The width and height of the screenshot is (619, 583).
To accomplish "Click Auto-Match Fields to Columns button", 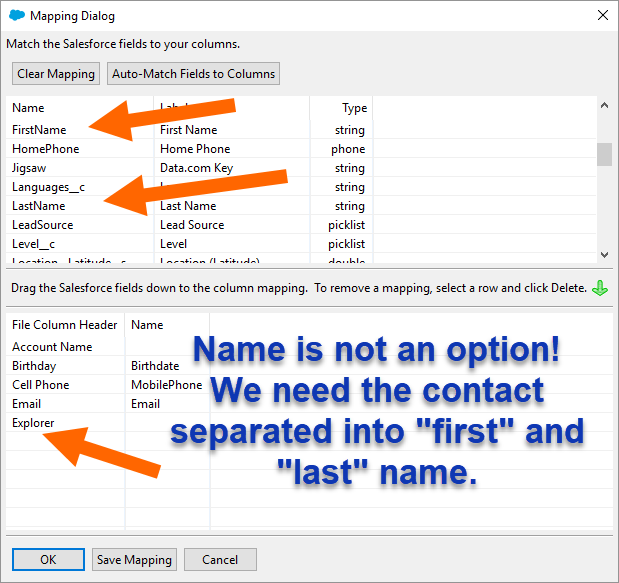I will point(193,74).
